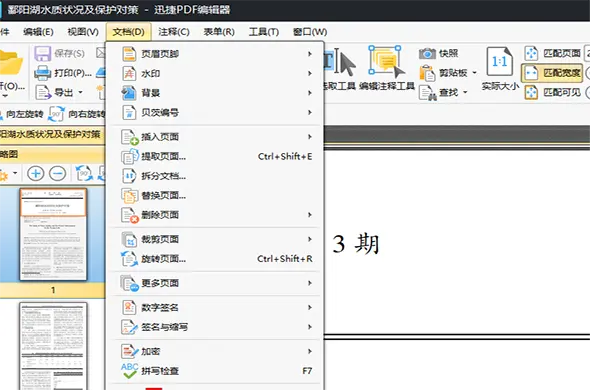590x390 pixels.
Task: Open the 编辑(E) menu
Action: pyautogui.click(x=38, y=32)
